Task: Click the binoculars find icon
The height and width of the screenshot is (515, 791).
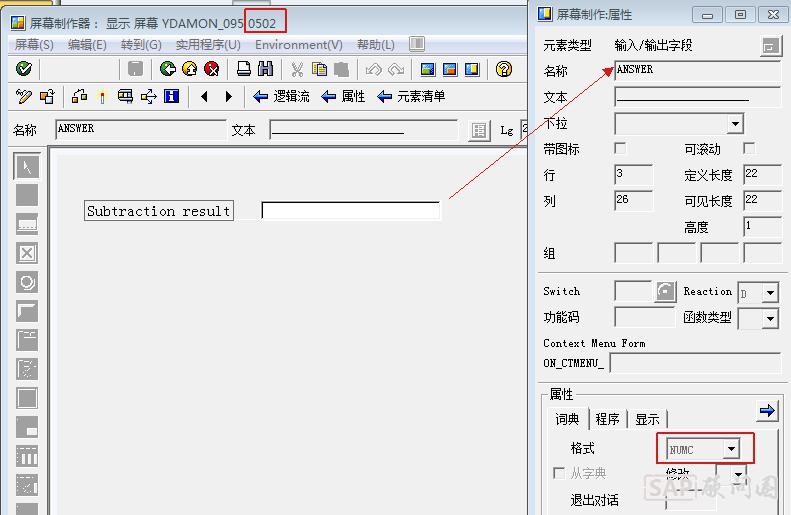Action: coord(266,69)
